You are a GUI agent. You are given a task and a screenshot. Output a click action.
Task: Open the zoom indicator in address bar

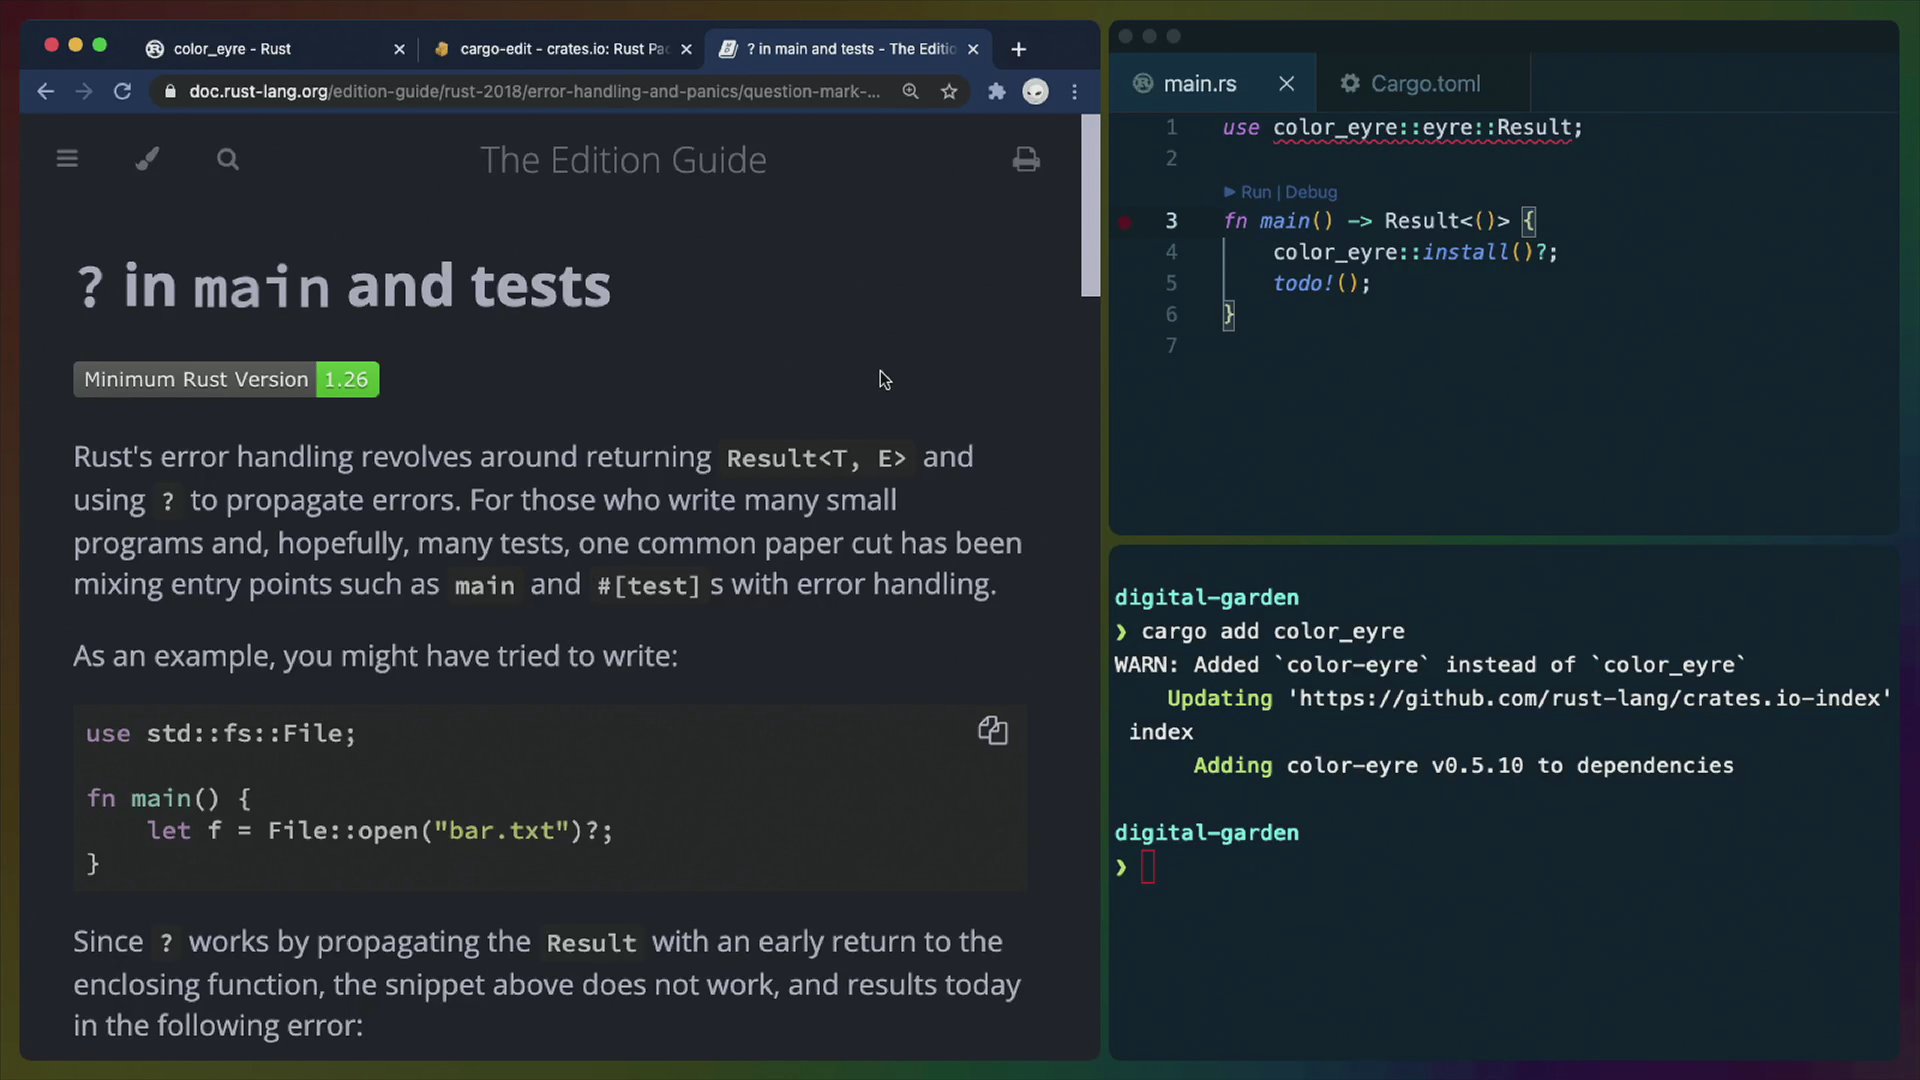(910, 91)
